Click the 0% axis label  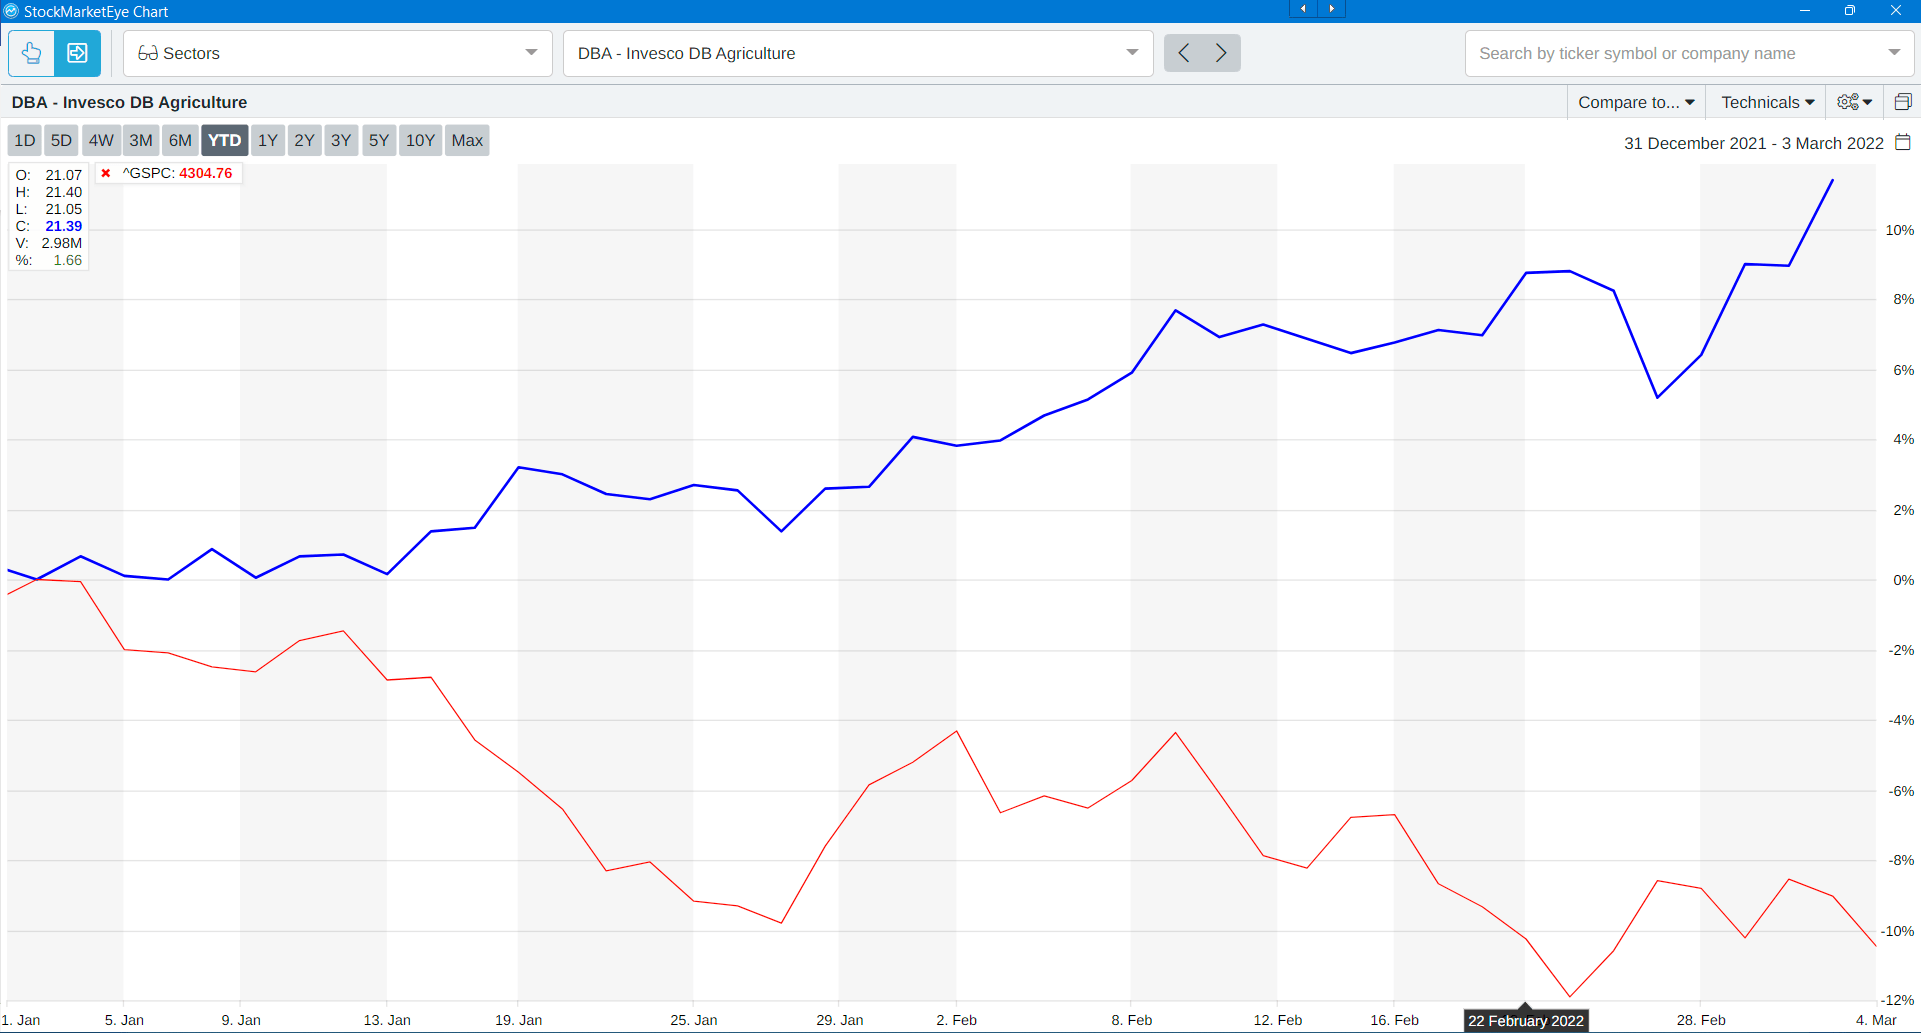pyautogui.click(x=1903, y=580)
